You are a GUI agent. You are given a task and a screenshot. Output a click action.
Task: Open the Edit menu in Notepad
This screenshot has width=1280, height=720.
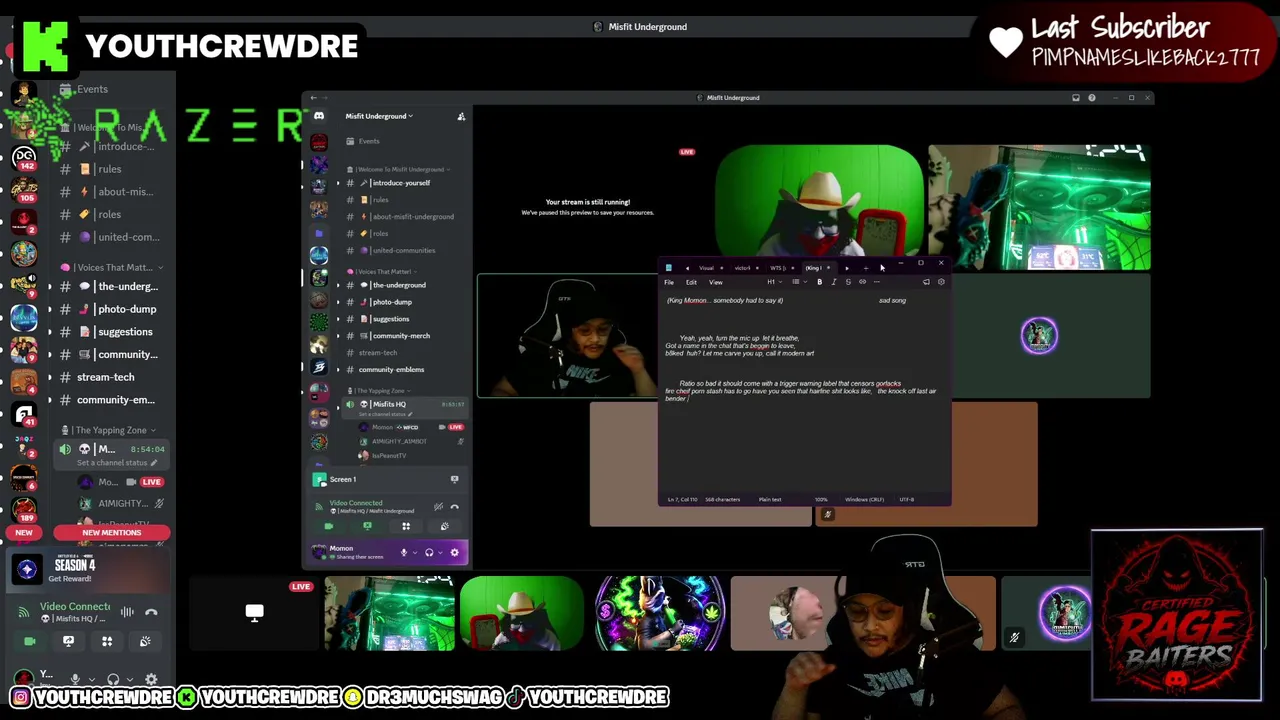[691, 282]
